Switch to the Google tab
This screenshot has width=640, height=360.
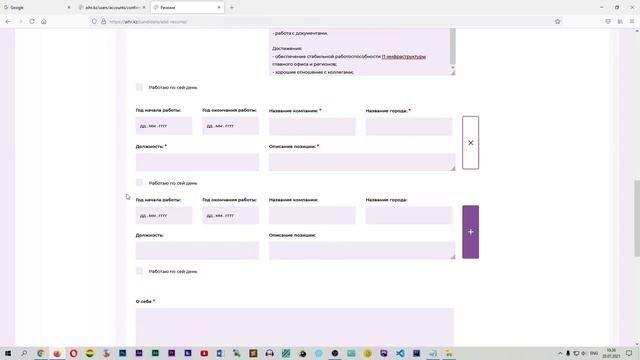37,7
